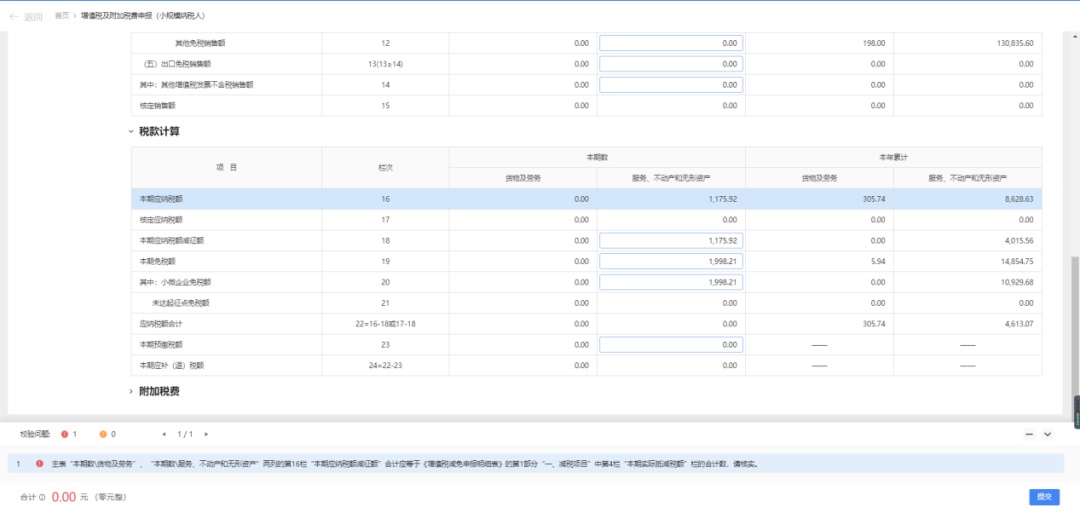Click the orange warning count icon
Viewport: 1080px width, 513px height.
pos(103,435)
